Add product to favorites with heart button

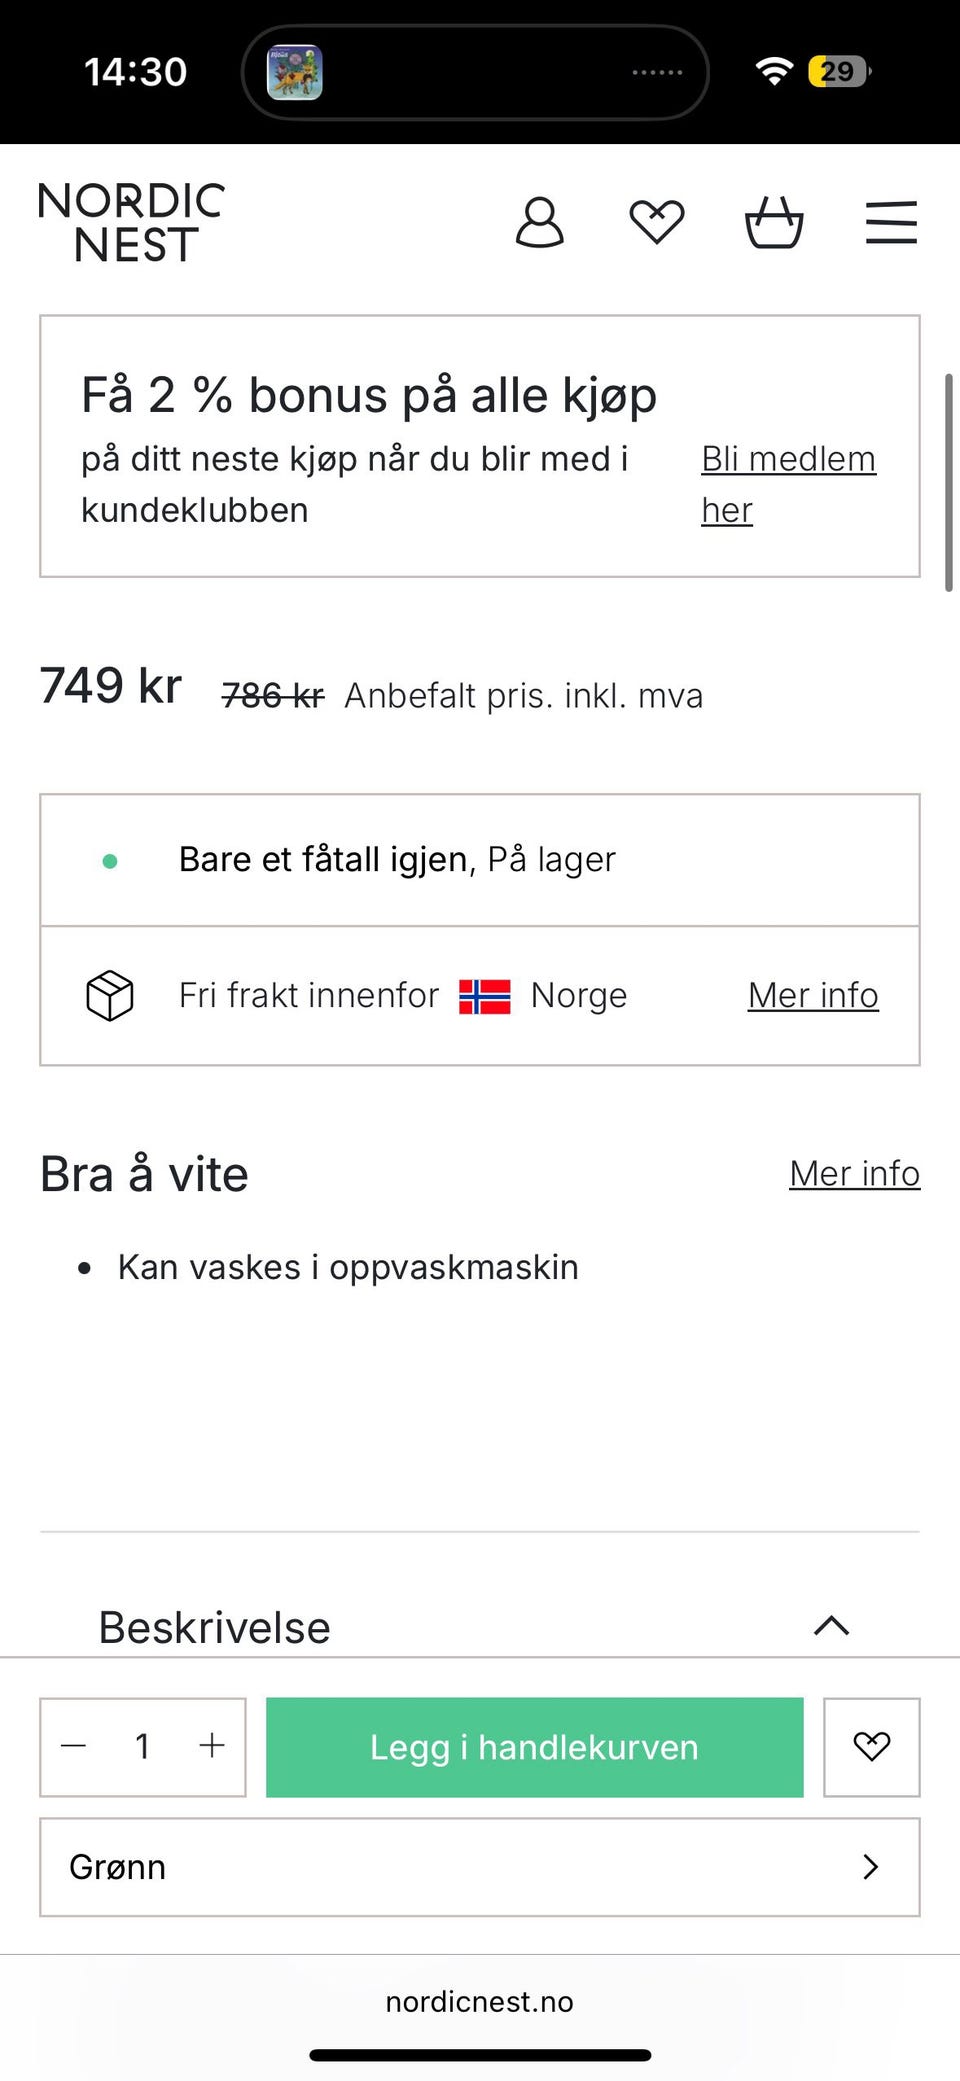click(x=871, y=1746)
